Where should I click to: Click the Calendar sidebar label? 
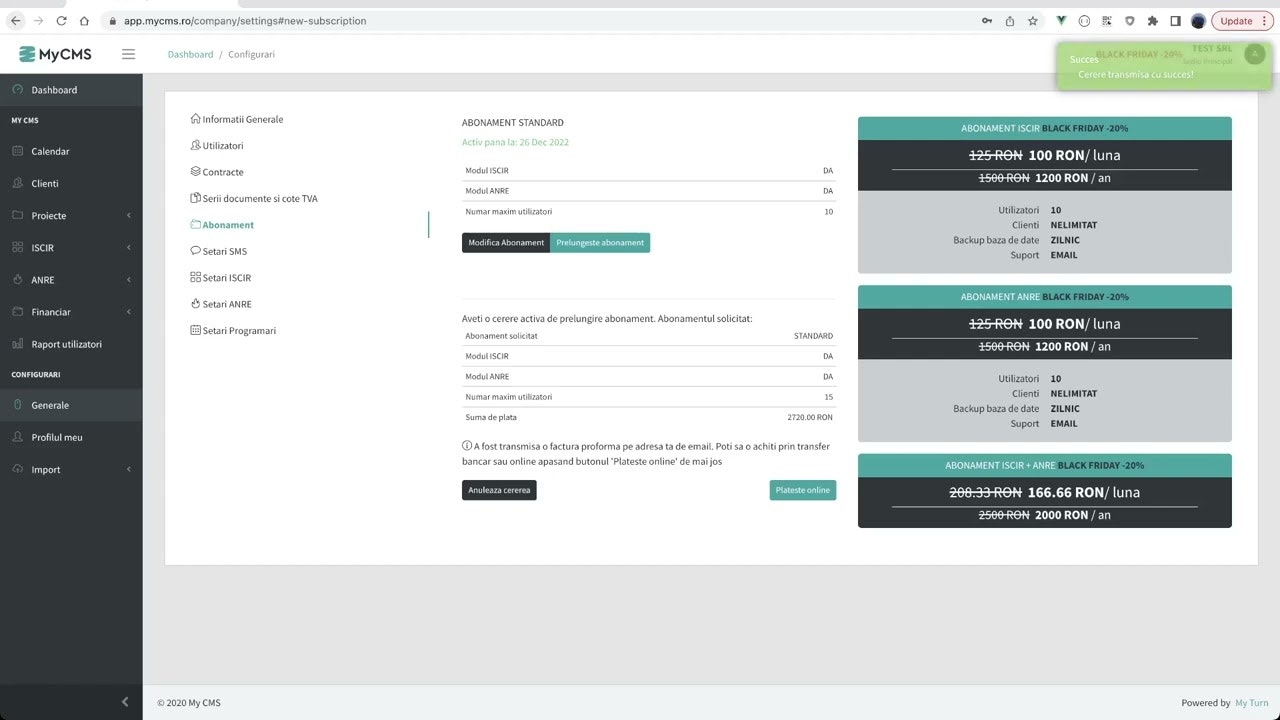[x=50, y=152]
